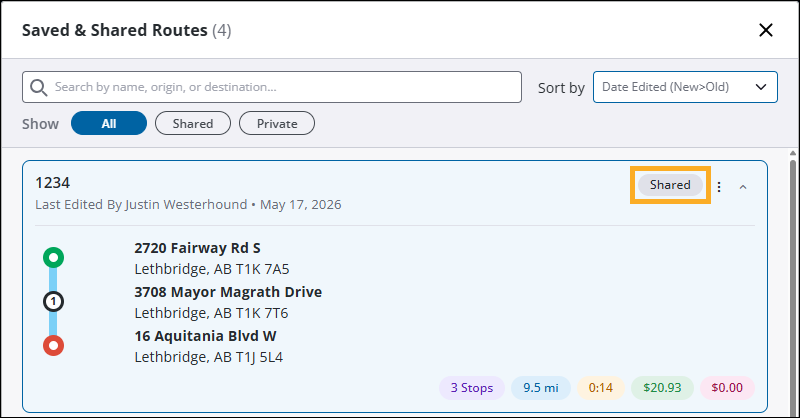This screenshot has width=800, height=418.
Task: Click the $20.93 cost badge
Action: [662, 388]
